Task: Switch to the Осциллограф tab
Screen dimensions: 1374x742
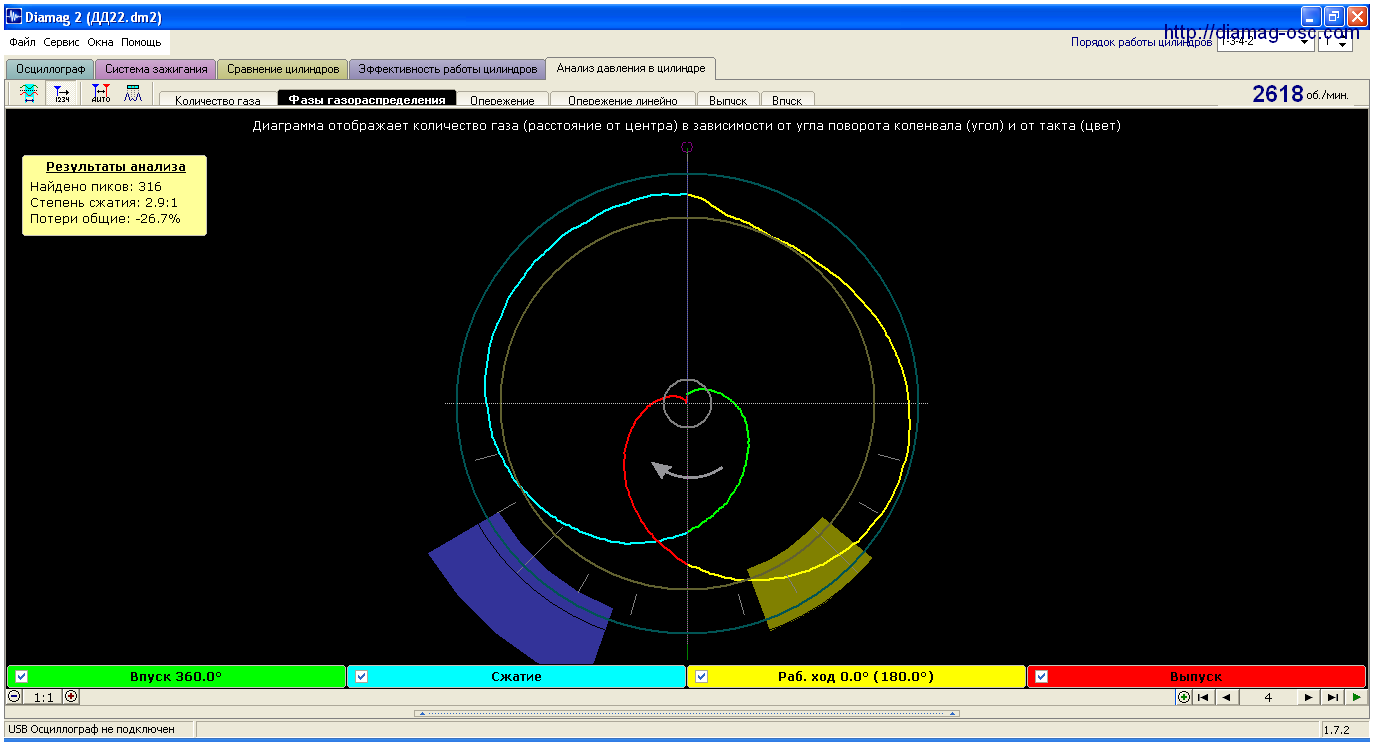Action: [x=50, y=69]
